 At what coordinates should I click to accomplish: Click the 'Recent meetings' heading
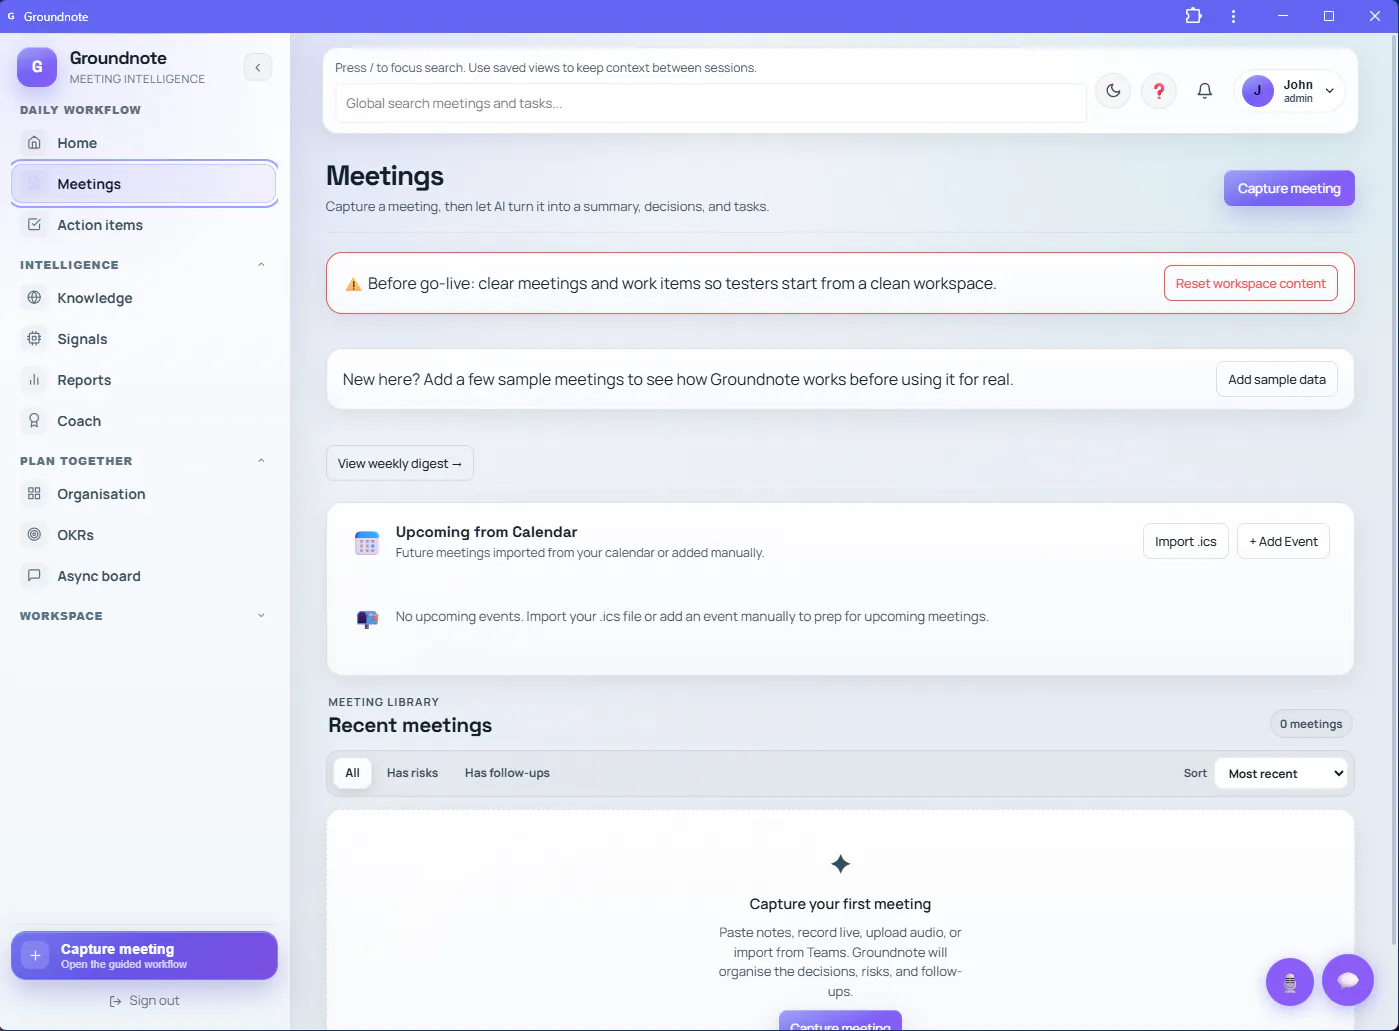point(410,725)
